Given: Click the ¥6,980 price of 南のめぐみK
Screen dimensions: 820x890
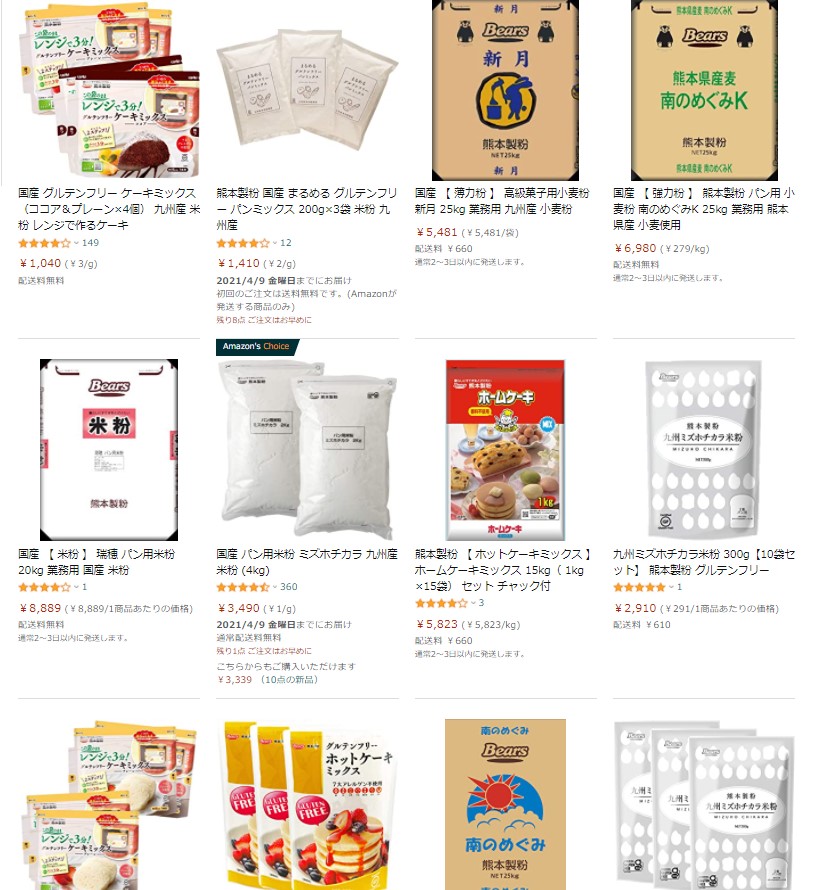Looking at the screenshot, I should click(635, 248).
